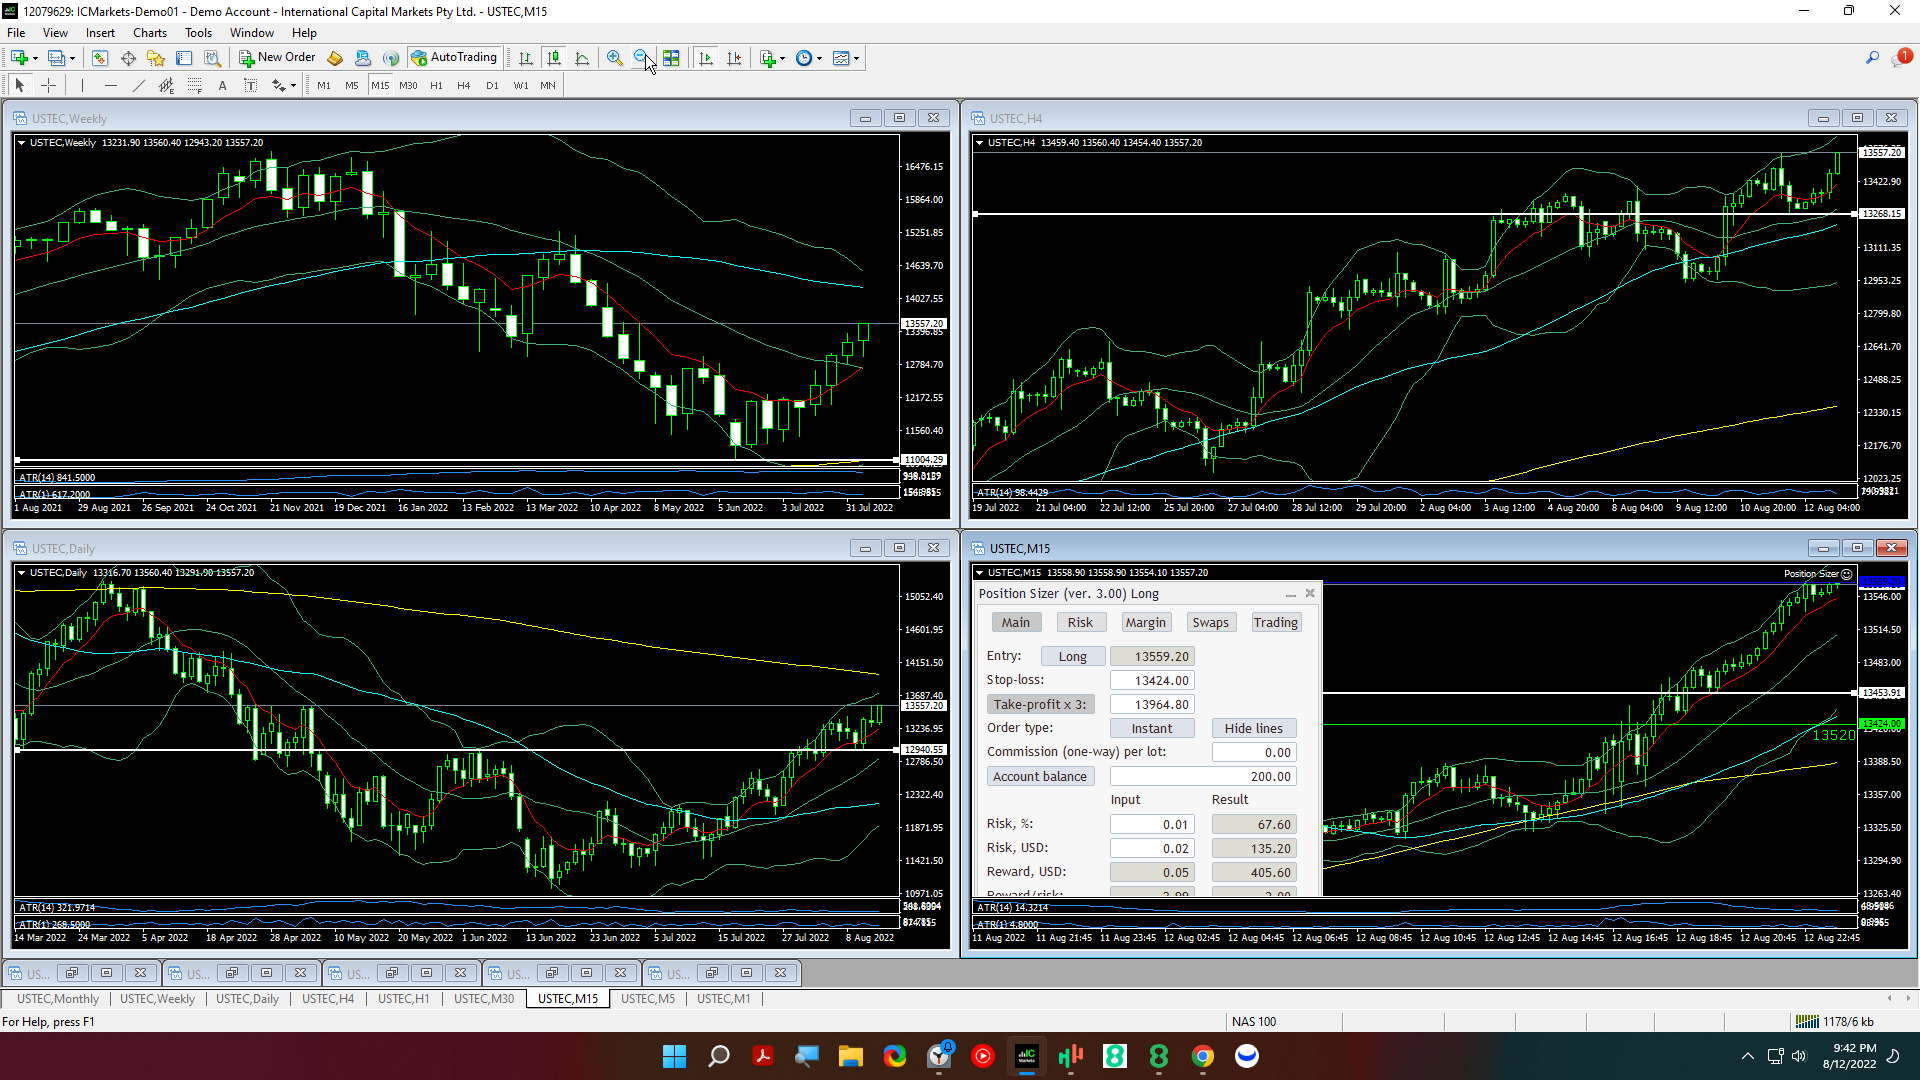Switch timeframe to M1
This screenshot has height=1080, width=1920.
324,86
